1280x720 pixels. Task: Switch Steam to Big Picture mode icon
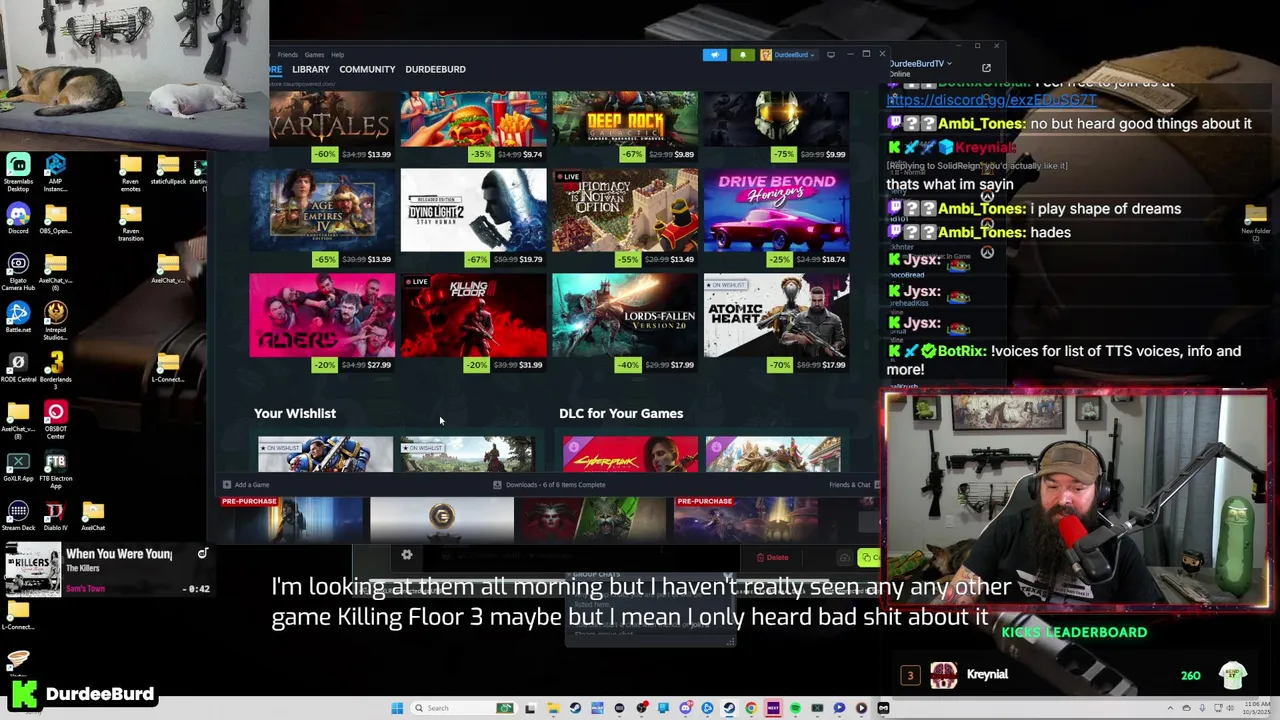(x=831, y=55)
